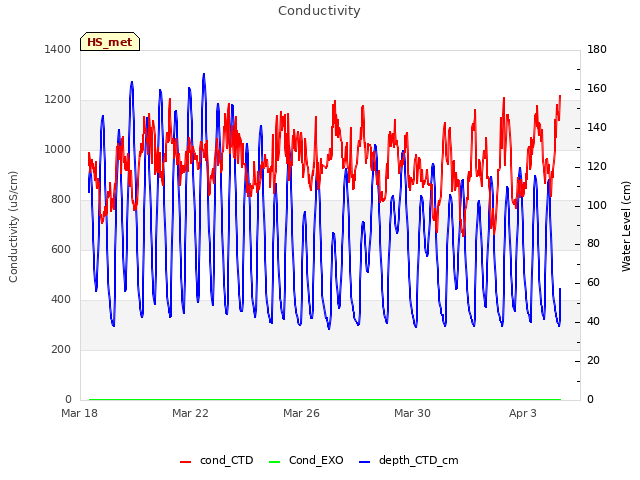
Task: Click the 80 right axis label
Action: point(593,244)
